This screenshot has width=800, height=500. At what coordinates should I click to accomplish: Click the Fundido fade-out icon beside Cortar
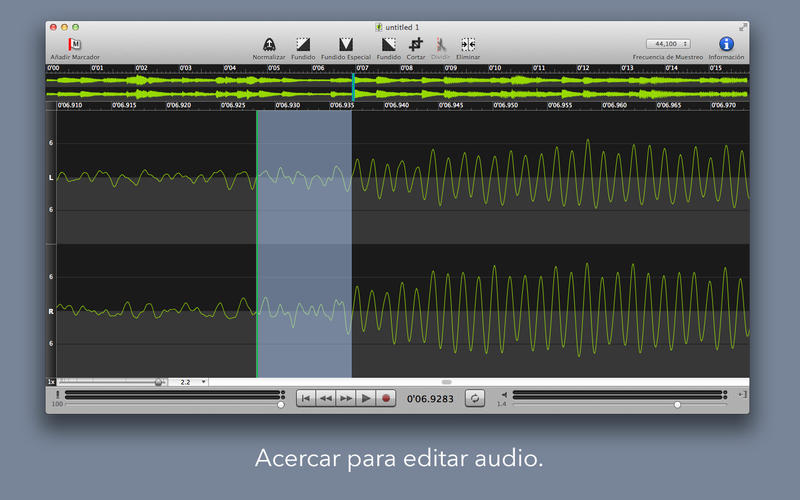tap(389, 44)
